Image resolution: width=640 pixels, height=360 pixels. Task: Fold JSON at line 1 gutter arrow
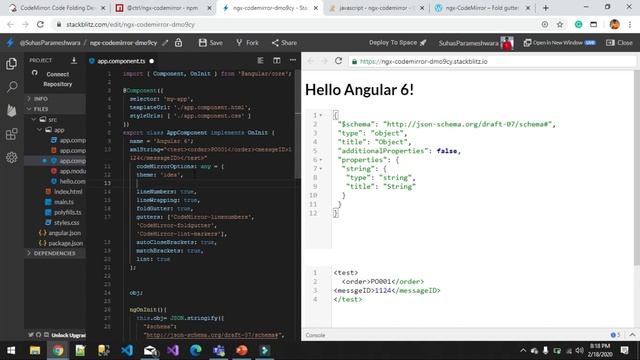coord(321,115)
